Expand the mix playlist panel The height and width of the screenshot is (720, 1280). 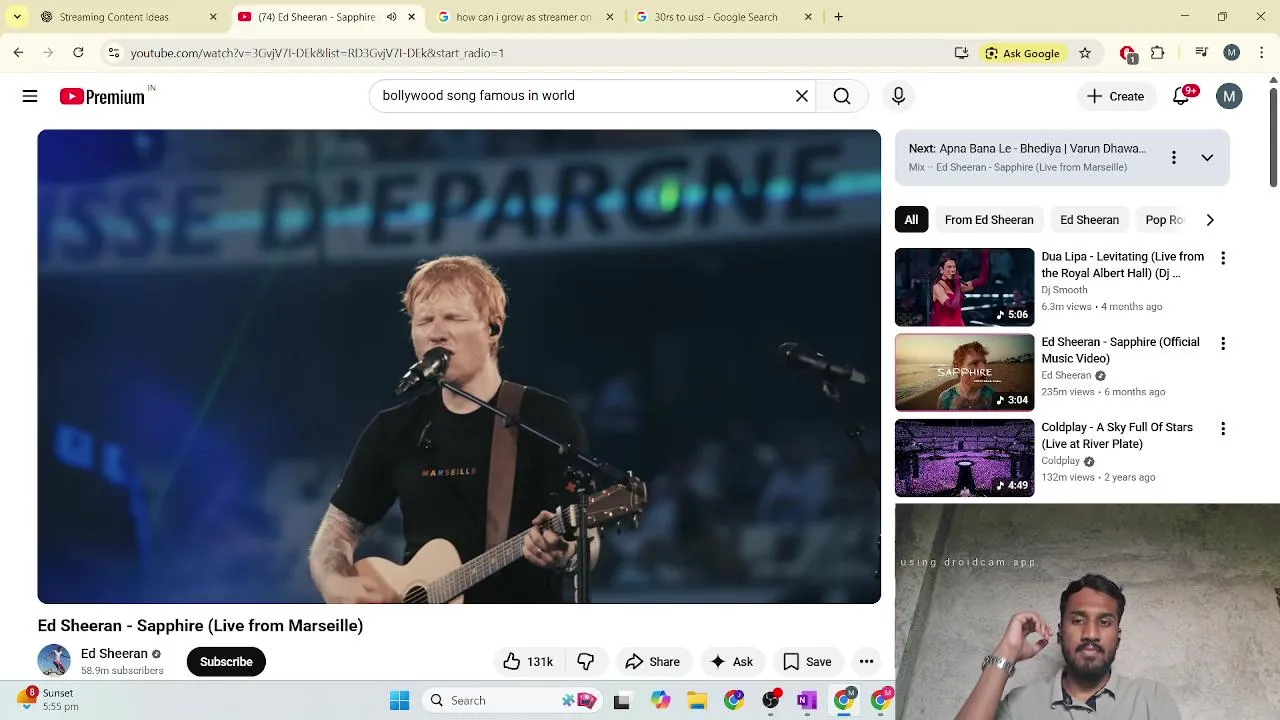click(x=1207, y=157)
